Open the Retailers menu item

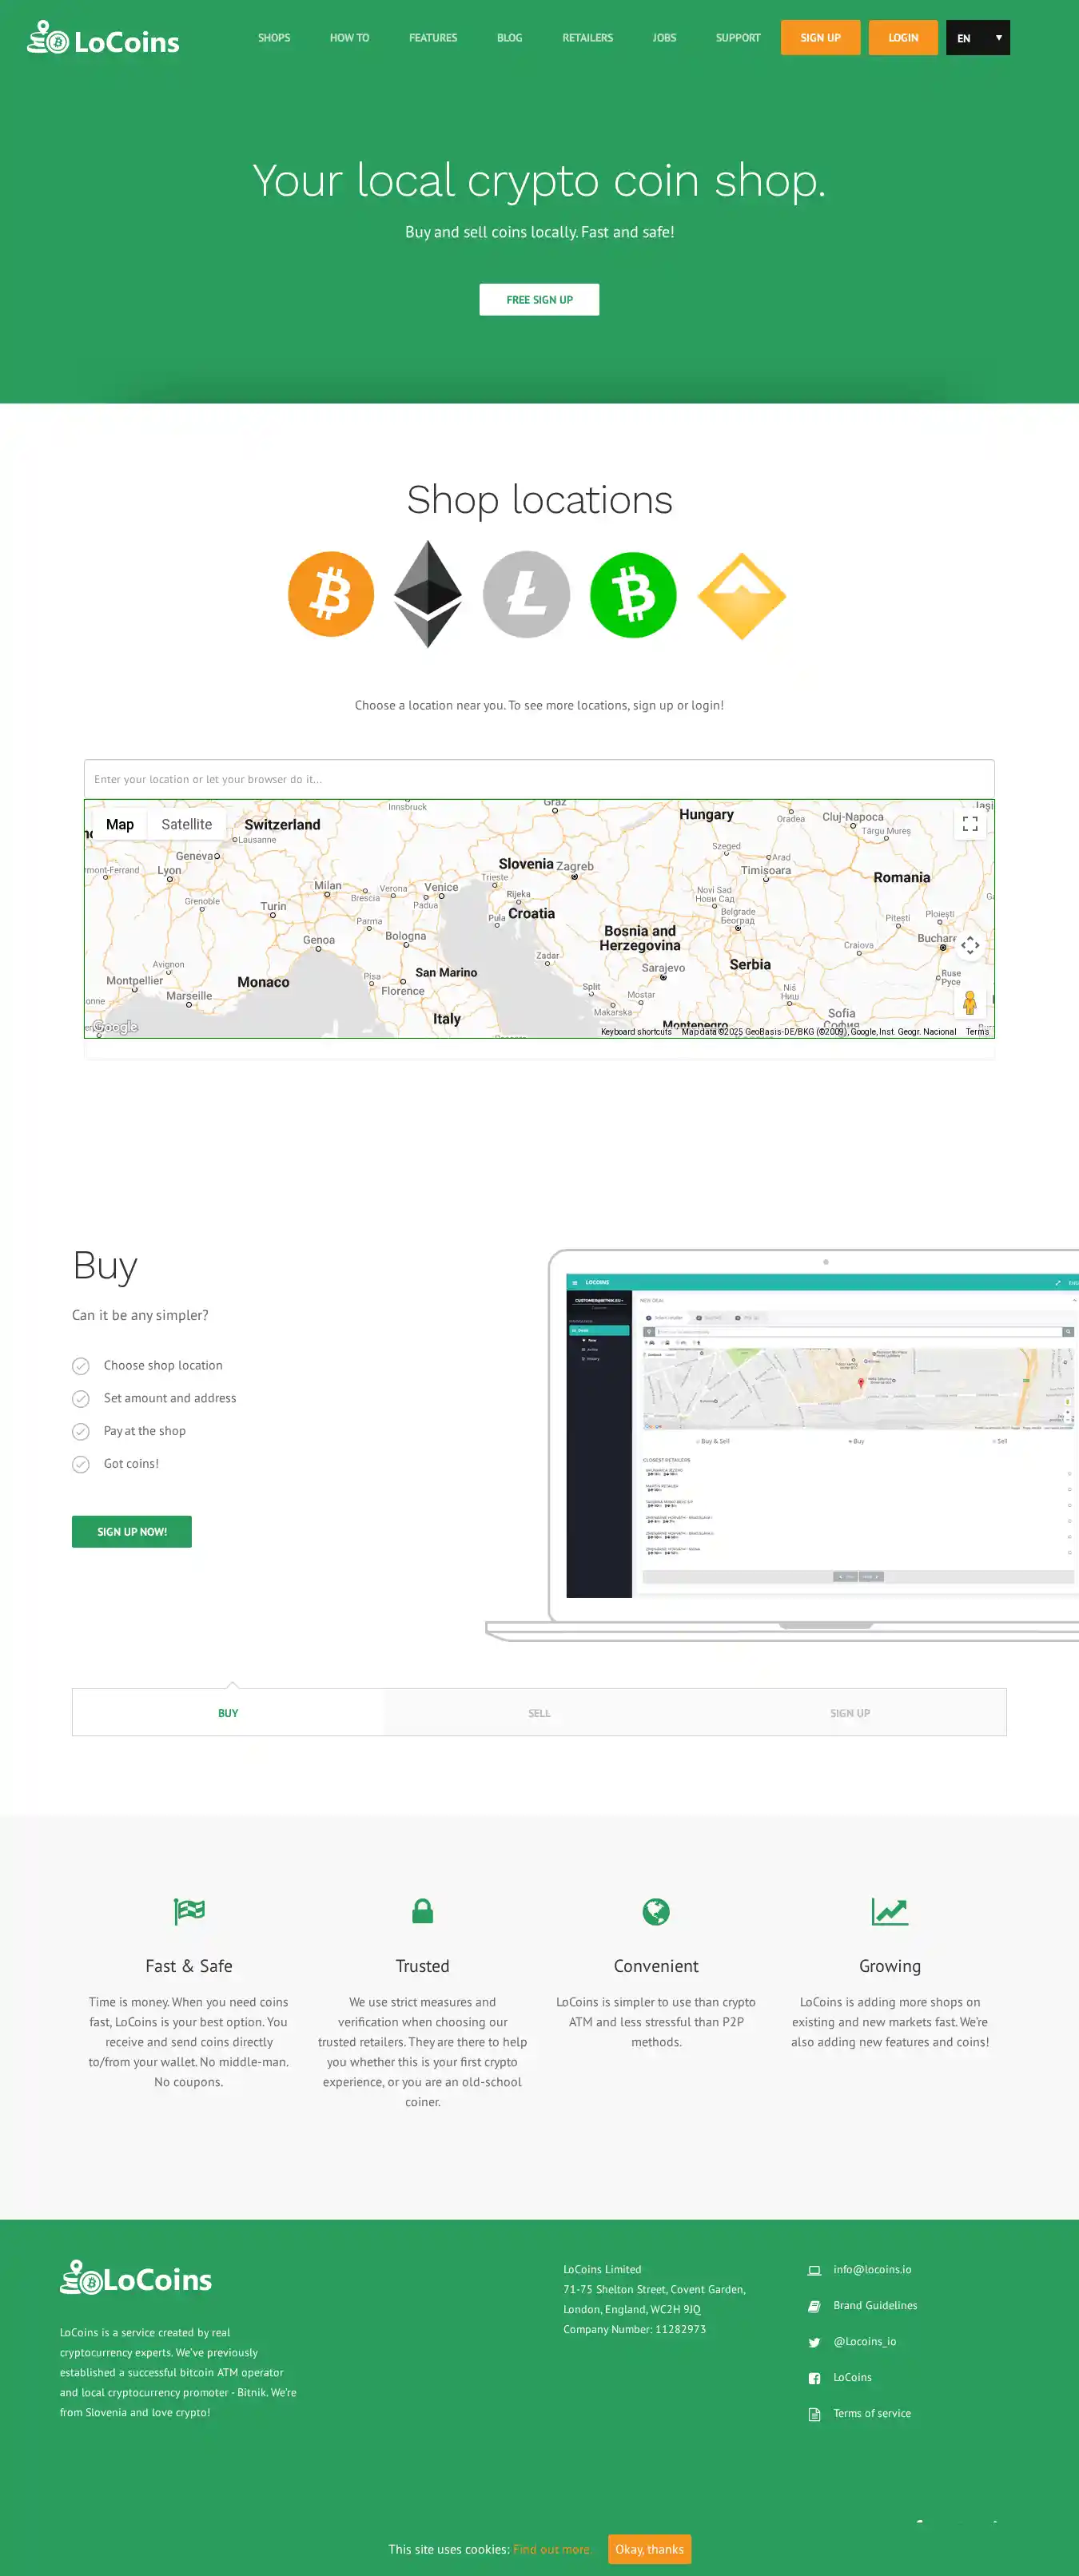(x=587, y=38)
